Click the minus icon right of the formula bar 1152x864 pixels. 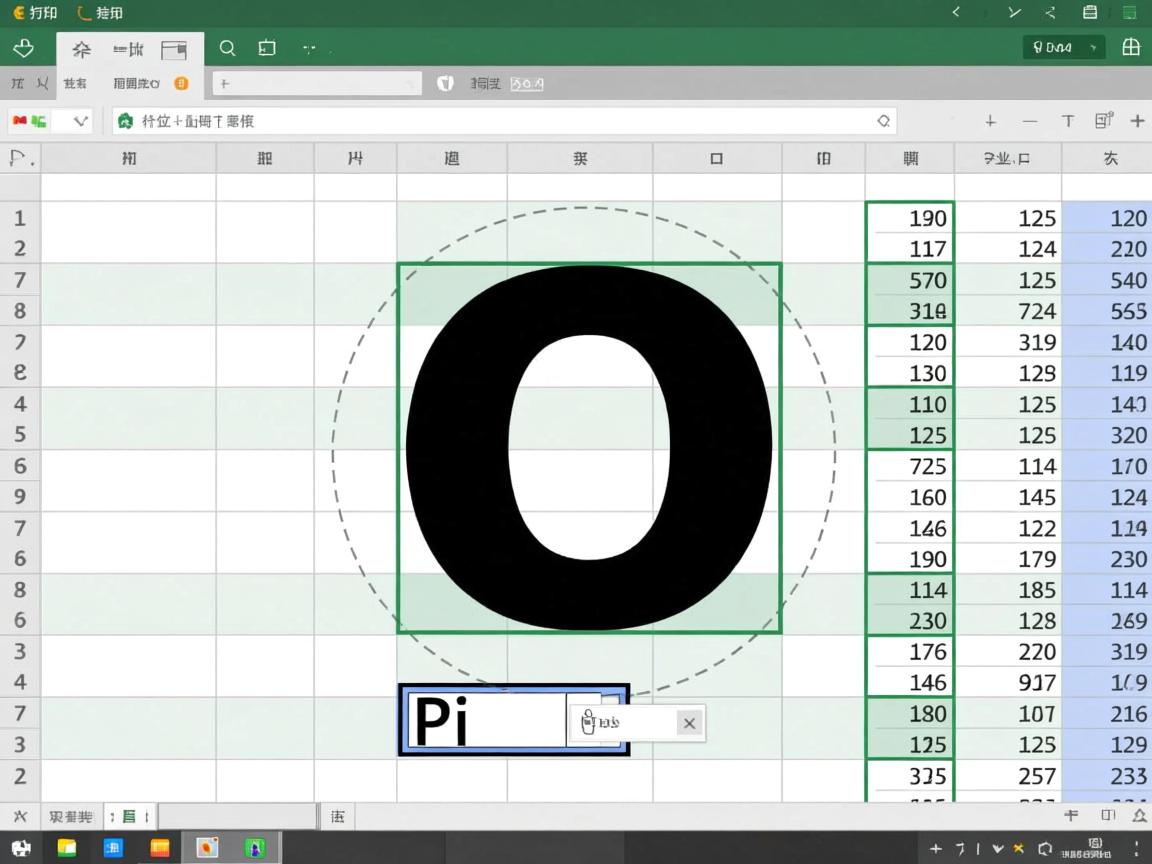[1030, 121]
